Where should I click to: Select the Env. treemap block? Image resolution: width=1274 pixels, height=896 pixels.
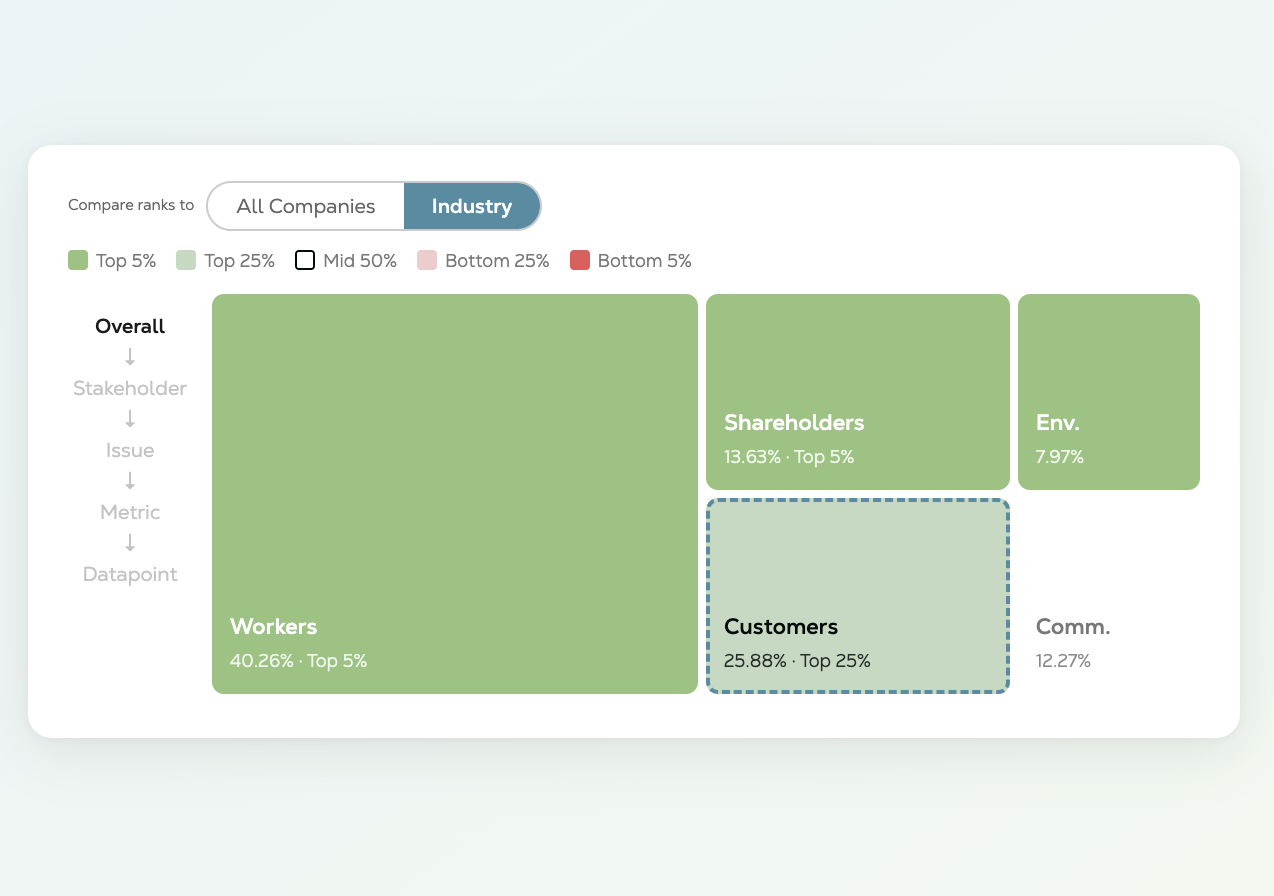click(1108, 391)
